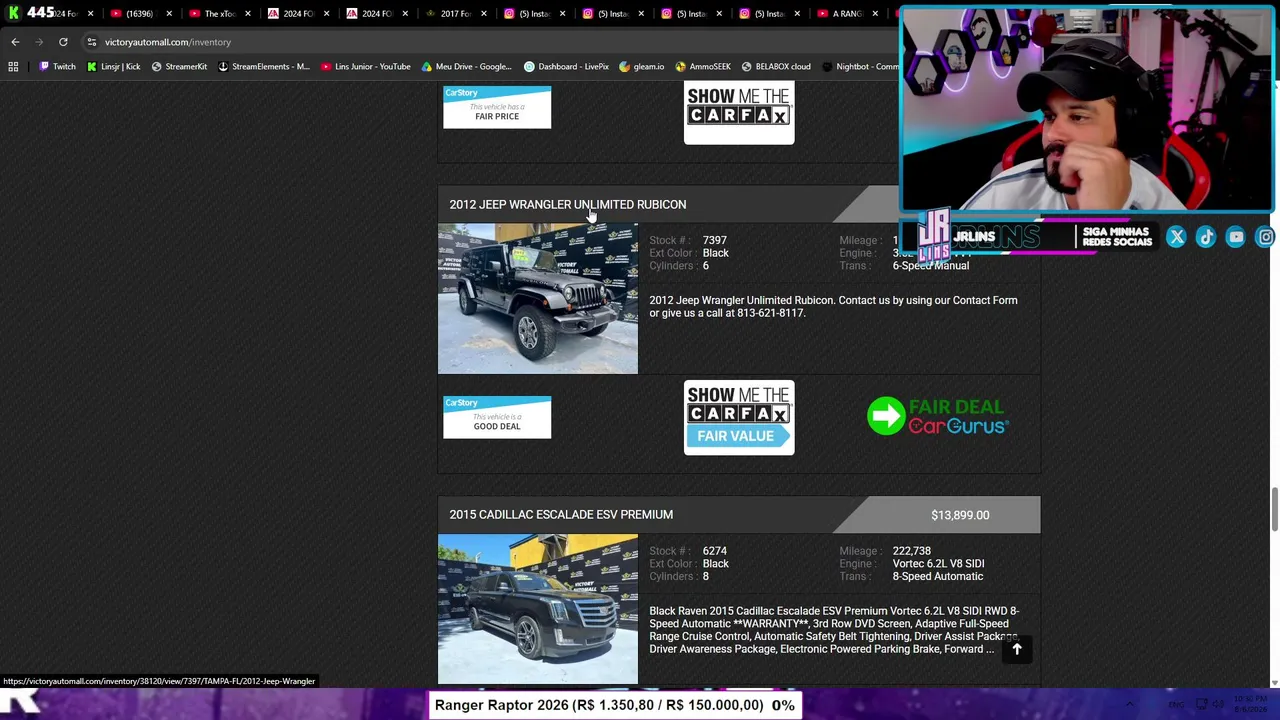This screenshot has width=1280, height=720.
Task: Click the page's vertical scrollbar thumb
Action: (x=1274, y=510)
